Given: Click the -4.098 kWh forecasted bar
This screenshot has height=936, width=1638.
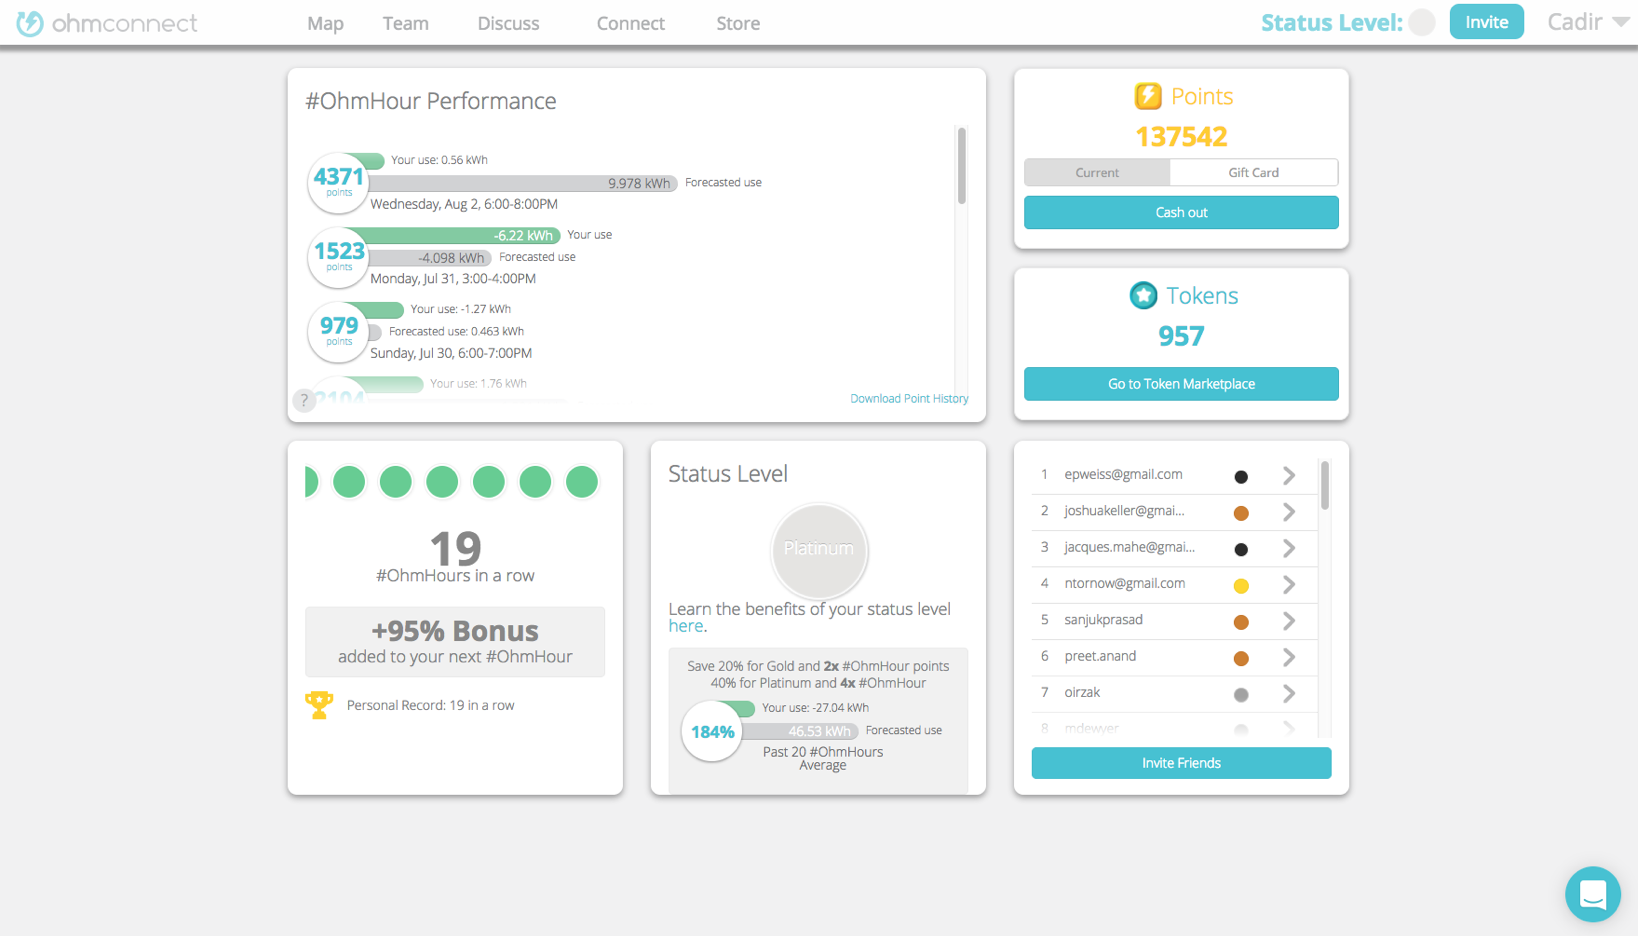Looking at the screenshot, I should point(429,257).
